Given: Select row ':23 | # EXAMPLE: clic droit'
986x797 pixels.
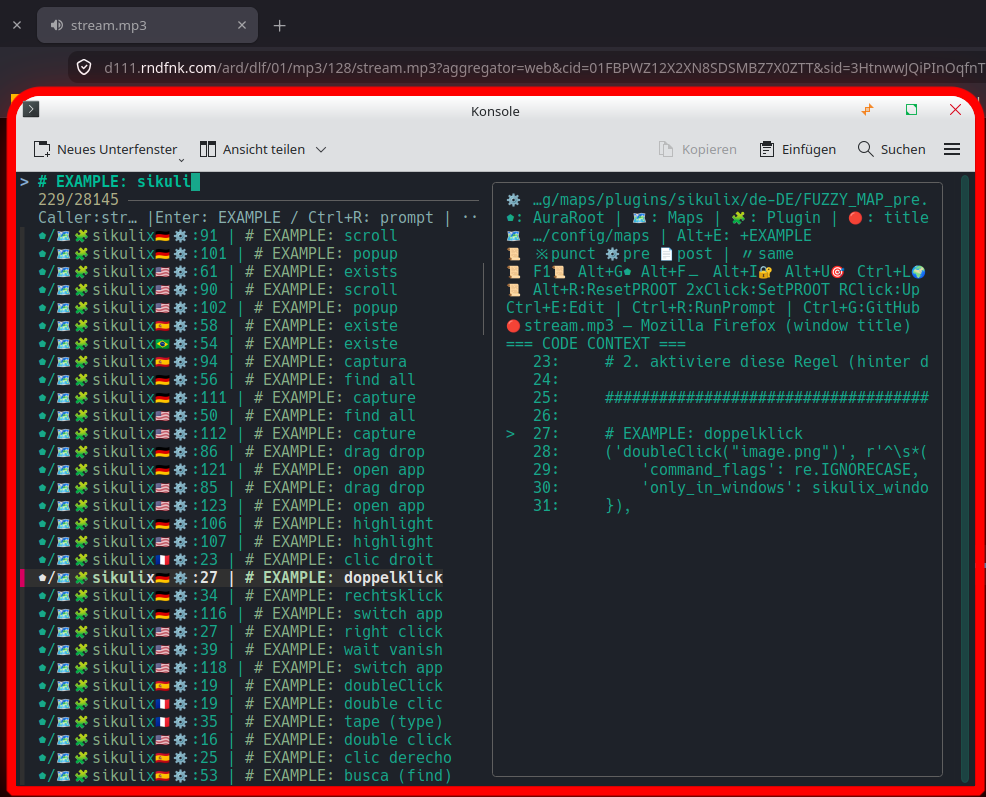Looking at the screenshot, I should coord(236,560).
